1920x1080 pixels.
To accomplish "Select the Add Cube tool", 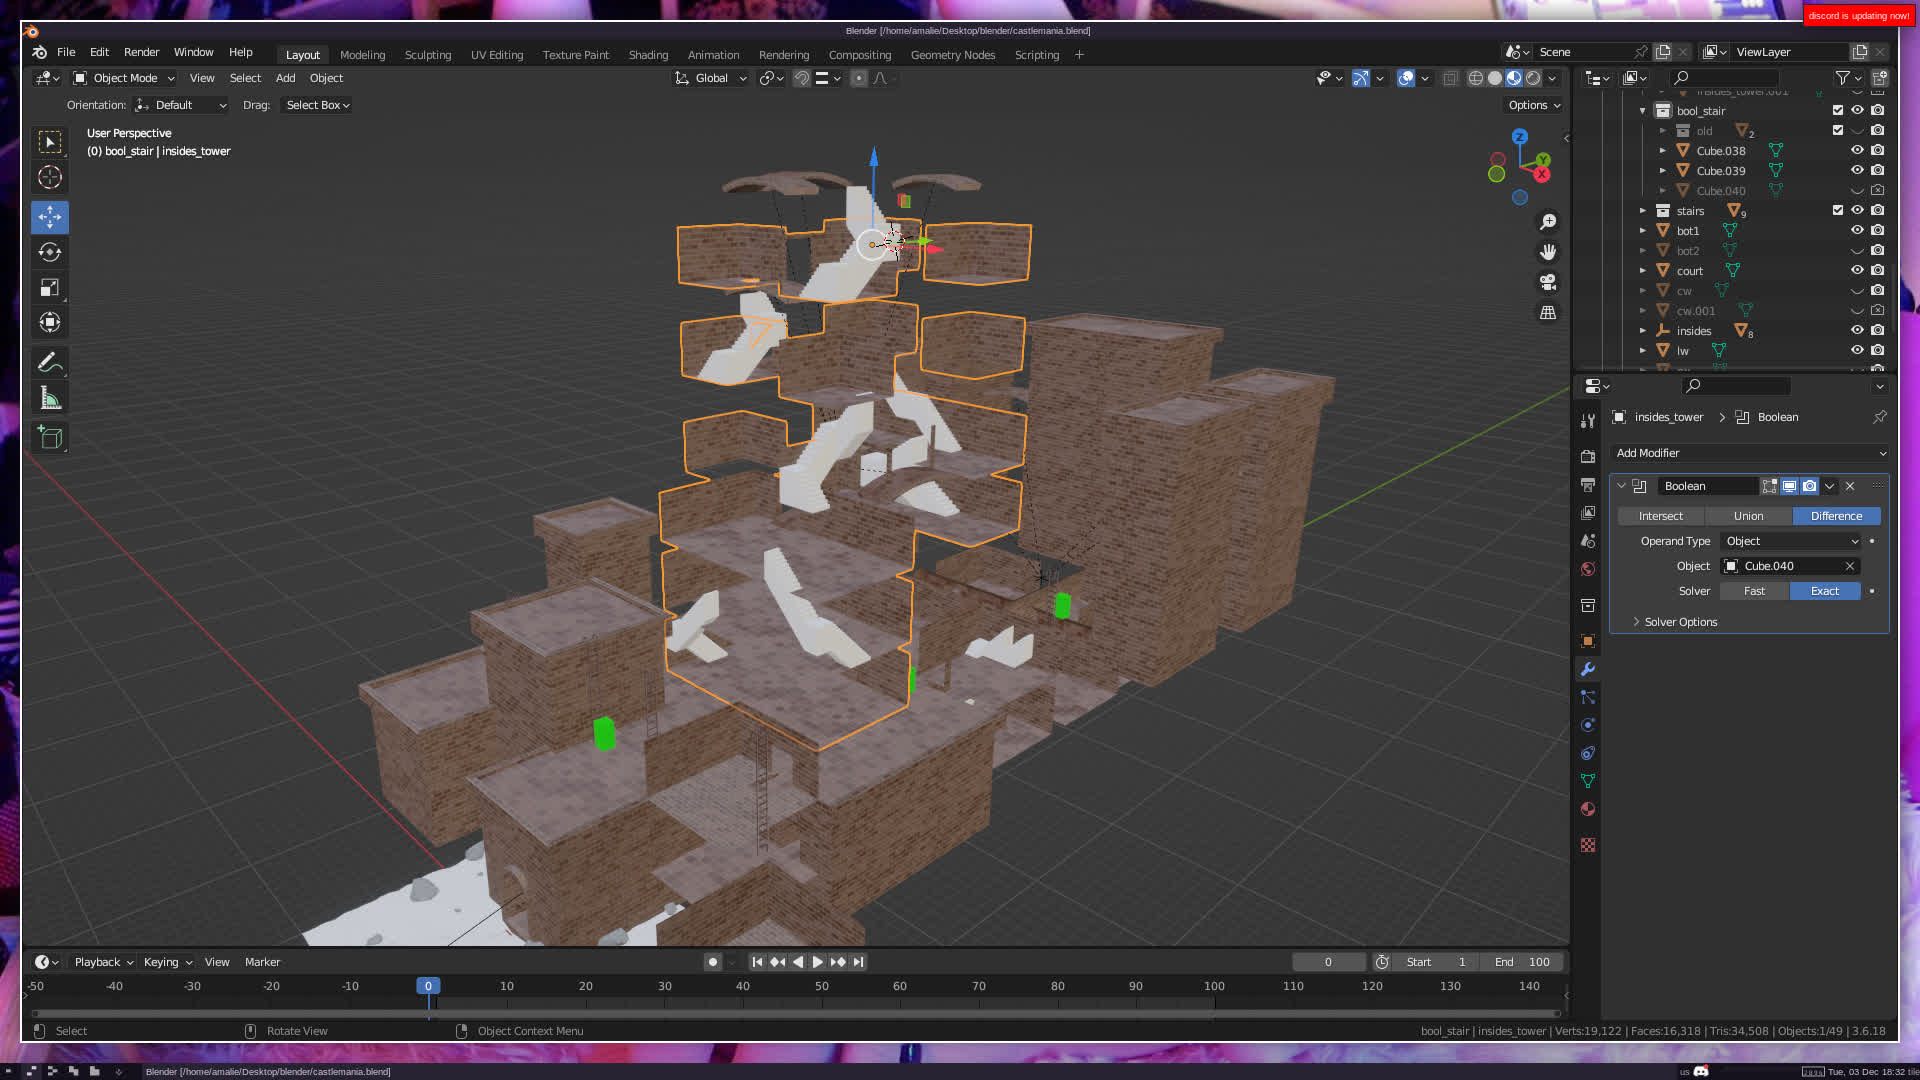I will coord(50,437).
